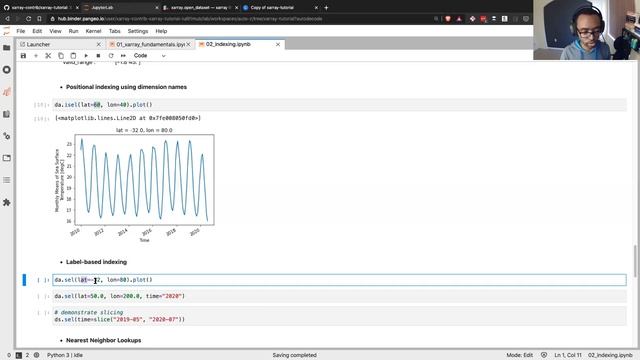Viewport: 640px width, 360px height.
Task: Copy the selected cell
Action: pyautogui.click(x=61, y=56)
